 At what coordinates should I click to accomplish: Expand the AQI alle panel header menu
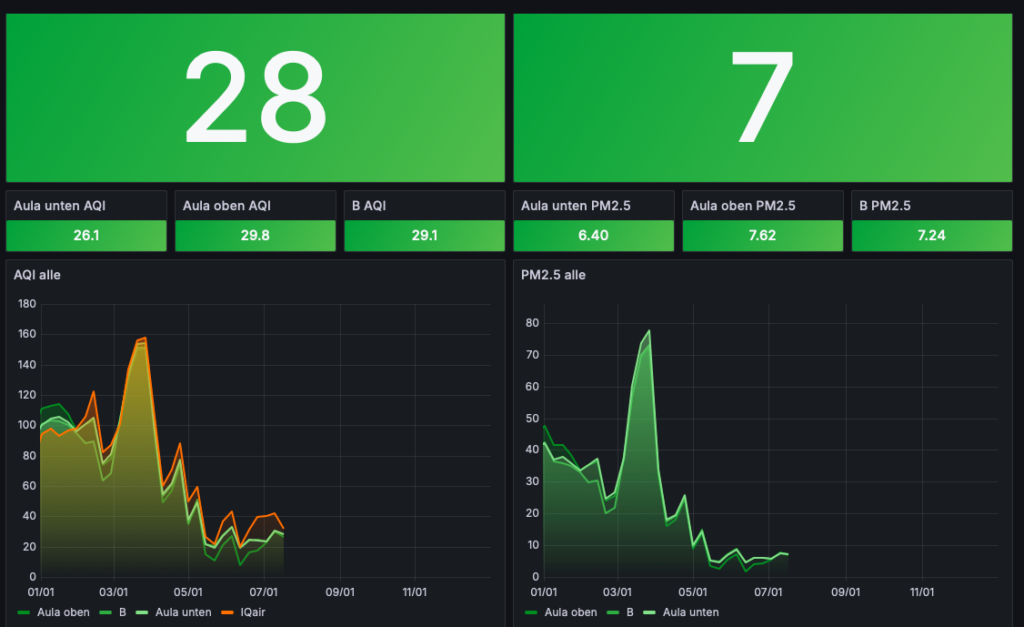[x=37, y=274]
